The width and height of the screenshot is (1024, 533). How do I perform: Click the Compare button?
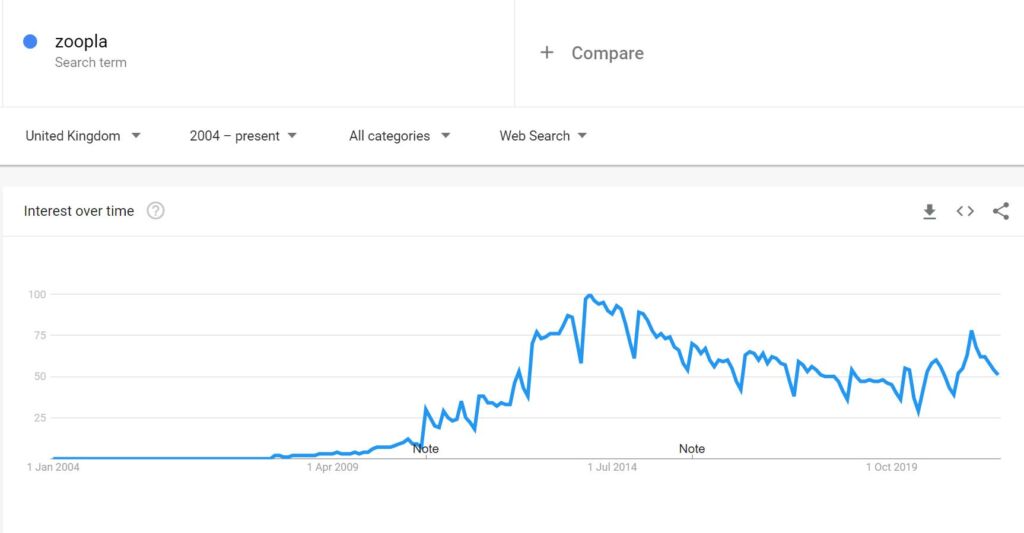[x=607, y=53]
